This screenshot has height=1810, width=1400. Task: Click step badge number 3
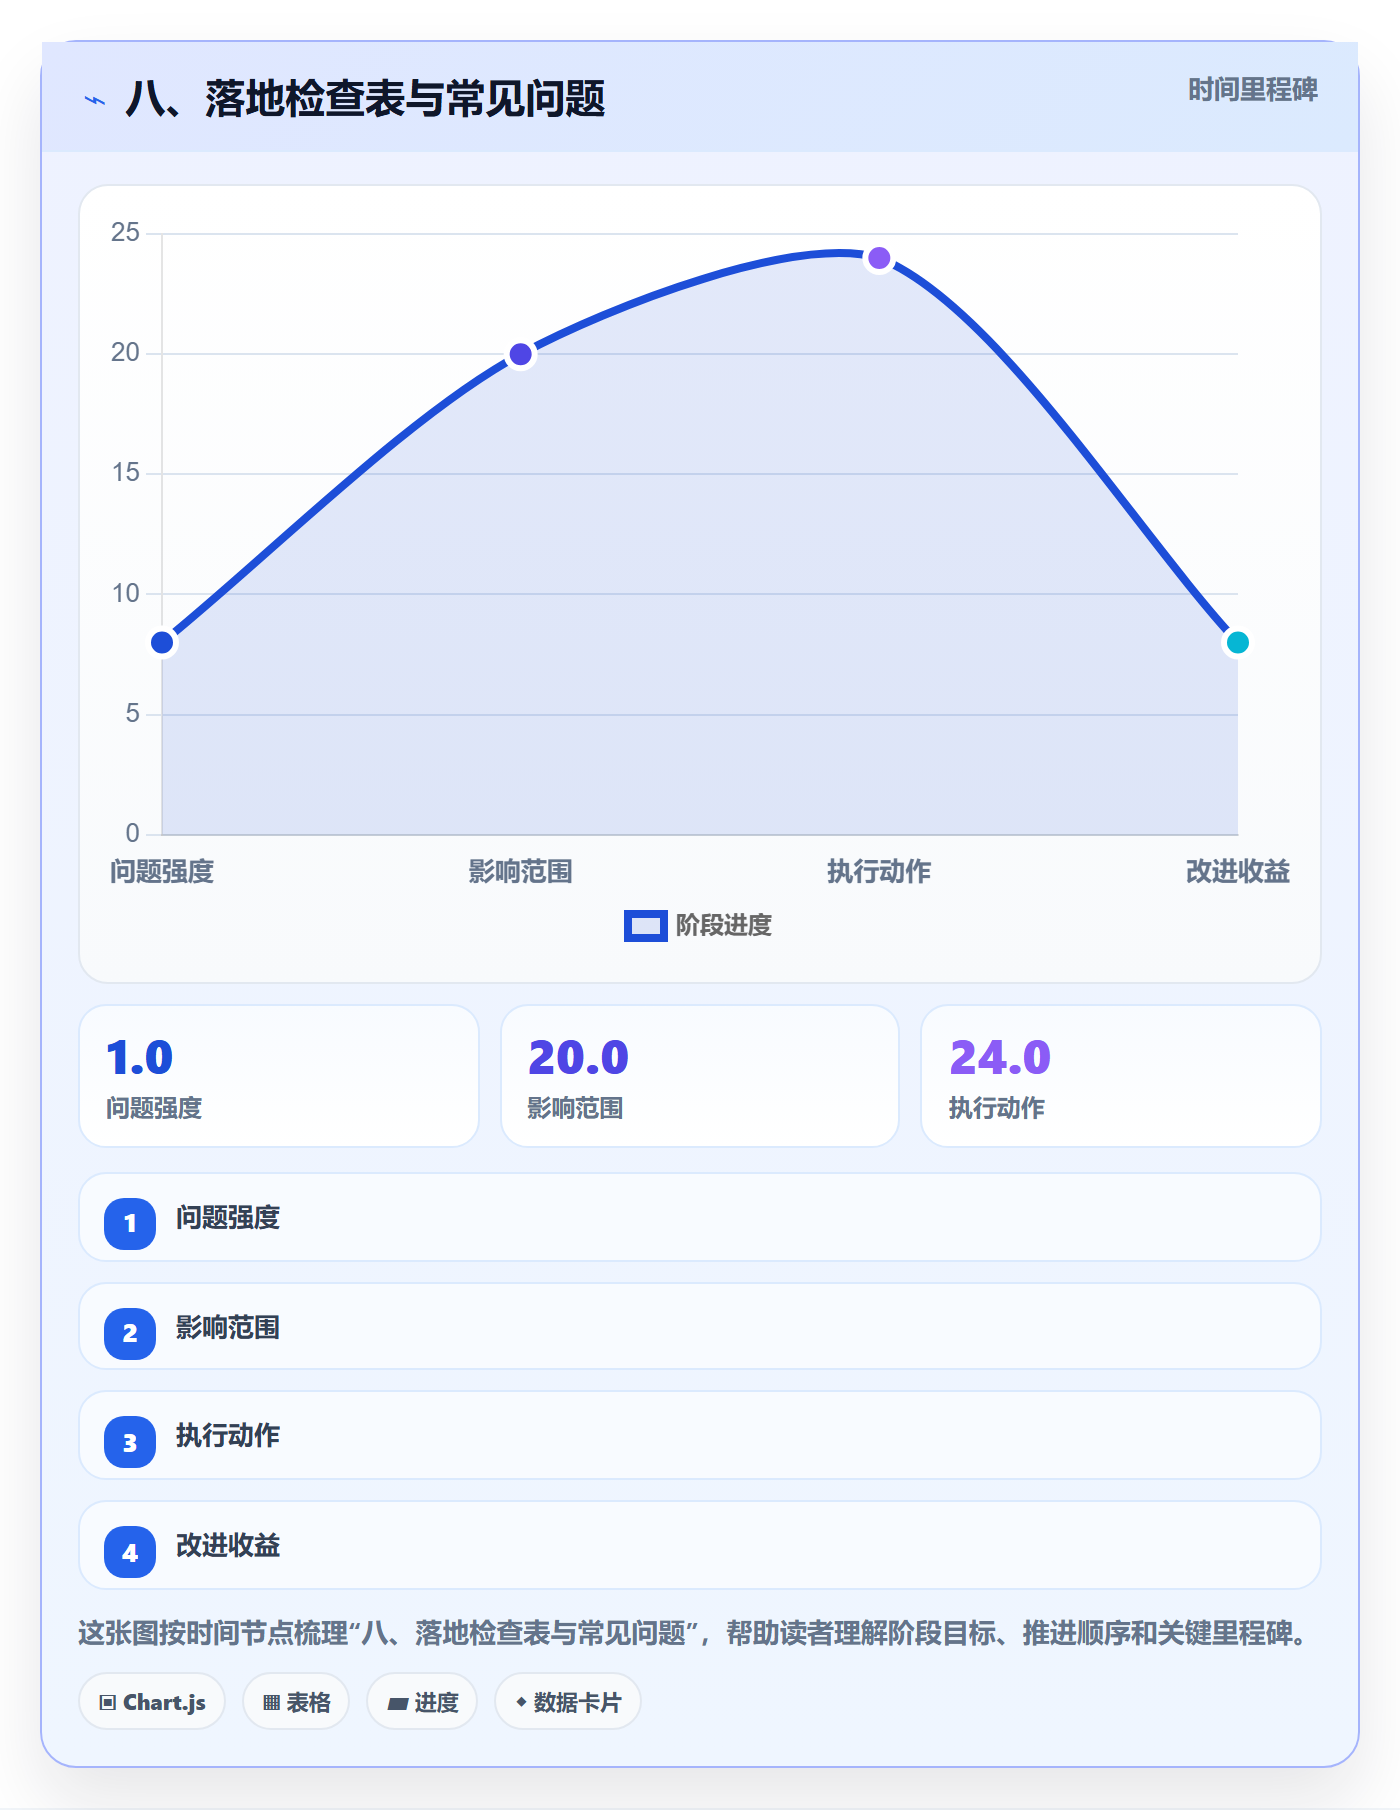coord(130,1442)
